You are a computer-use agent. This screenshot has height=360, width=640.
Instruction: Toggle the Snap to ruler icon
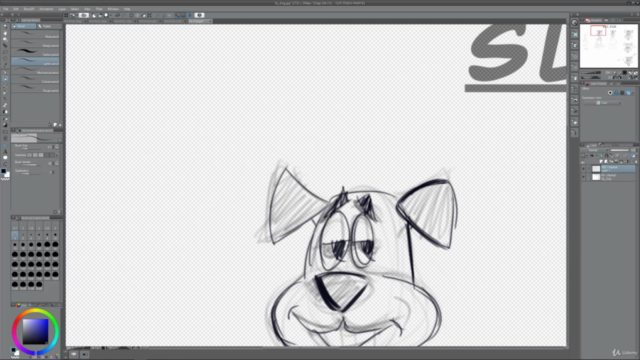176,15
